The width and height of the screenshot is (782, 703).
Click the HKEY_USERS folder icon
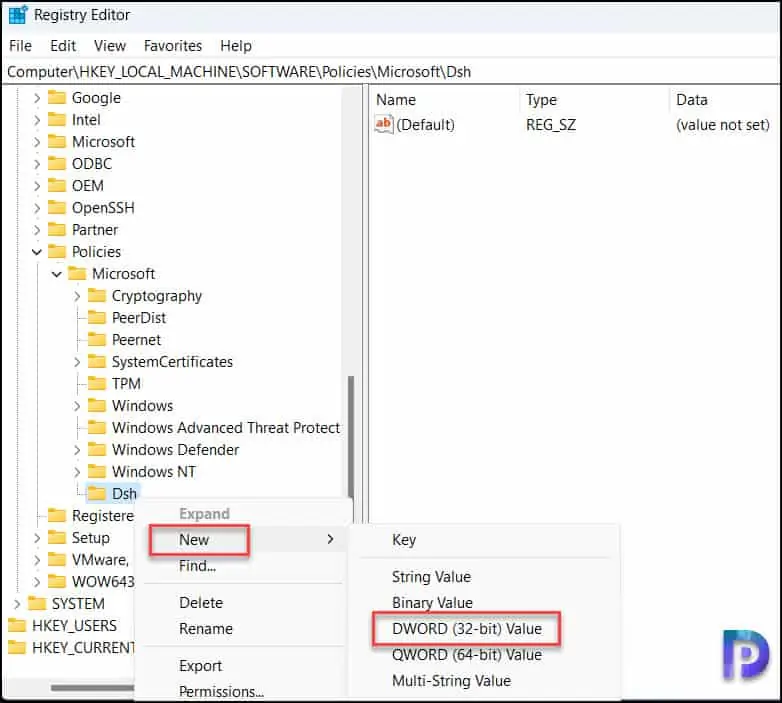pos(17,625)
